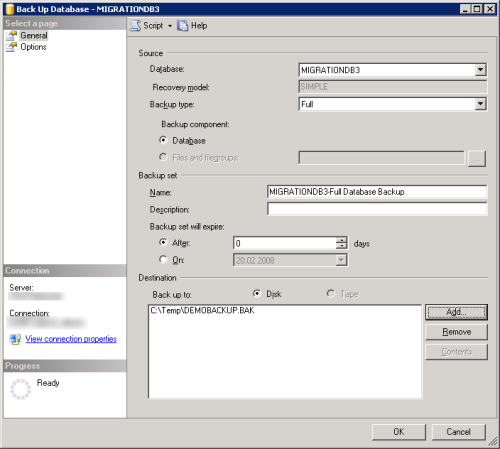
Task: Expand the Backup type dropdown
Action: (x=480, y=104)
